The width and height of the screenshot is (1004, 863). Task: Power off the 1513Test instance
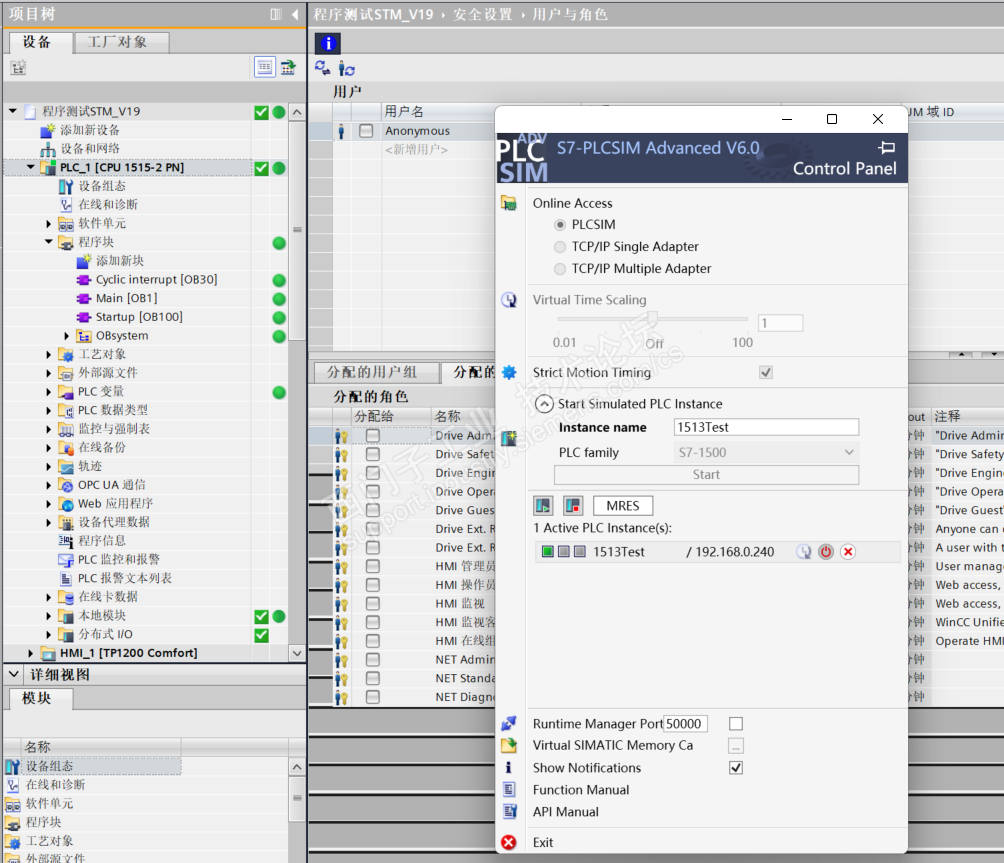pos(826,552)
